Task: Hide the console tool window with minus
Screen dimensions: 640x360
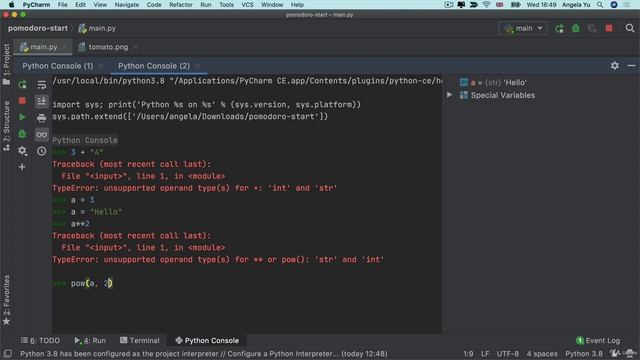Action: tap(631, 65)
